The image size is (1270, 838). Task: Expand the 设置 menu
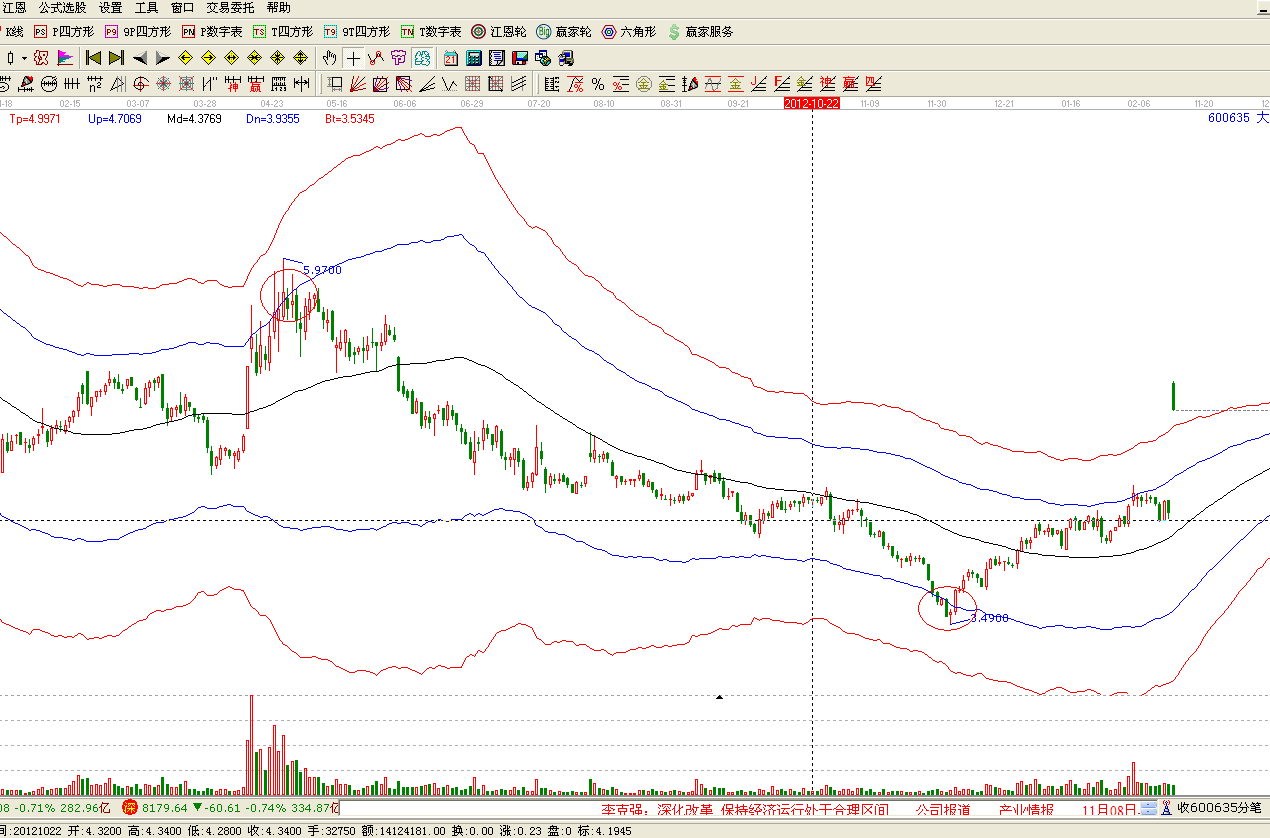[x=110, y=7]
